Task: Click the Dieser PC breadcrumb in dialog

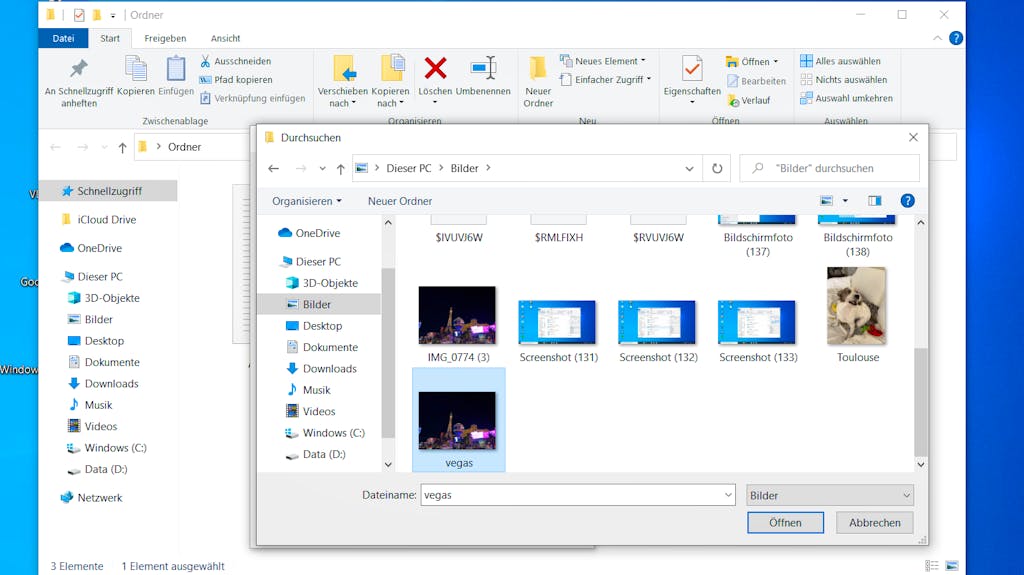Action: (409, 169)
